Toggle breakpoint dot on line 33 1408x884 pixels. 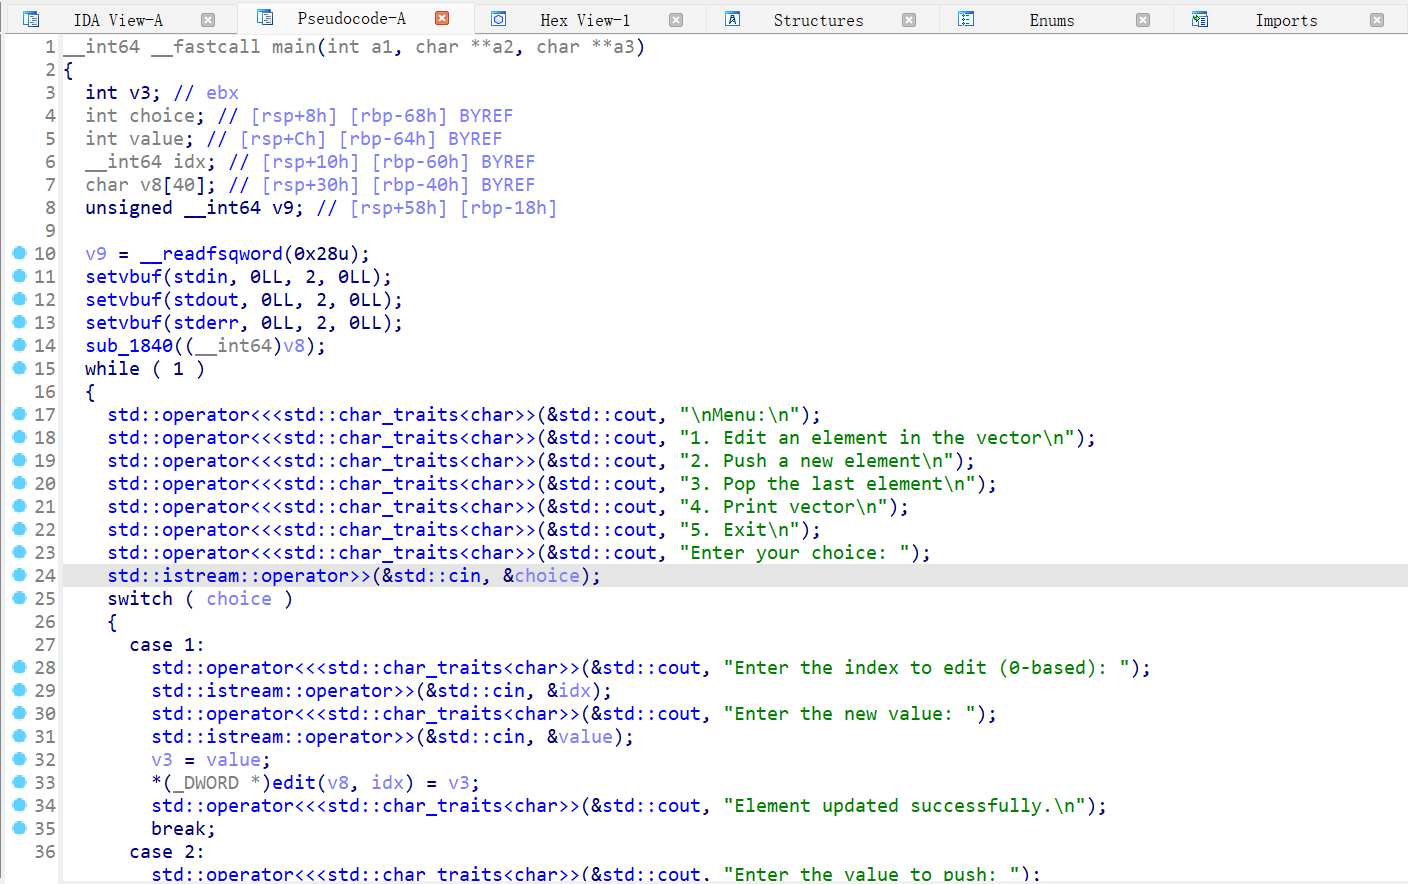pos(19,782)
